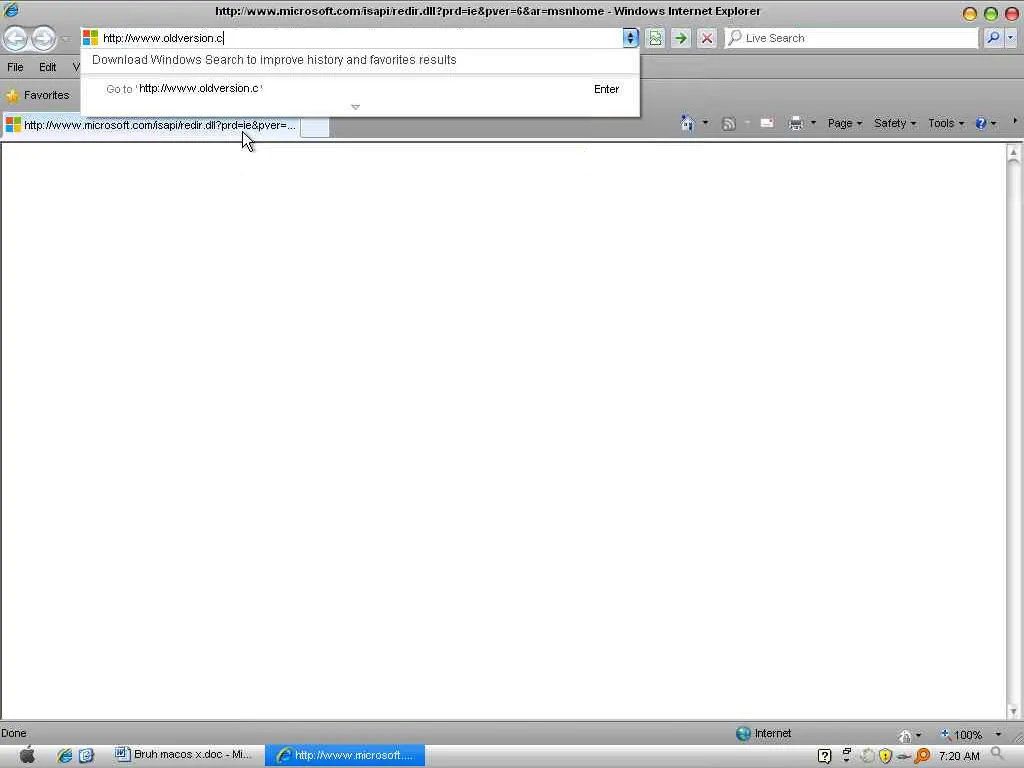The image size is (1024, 768).
Task: Show more command bar items arrow
Action: click(x=1015, y=121)
